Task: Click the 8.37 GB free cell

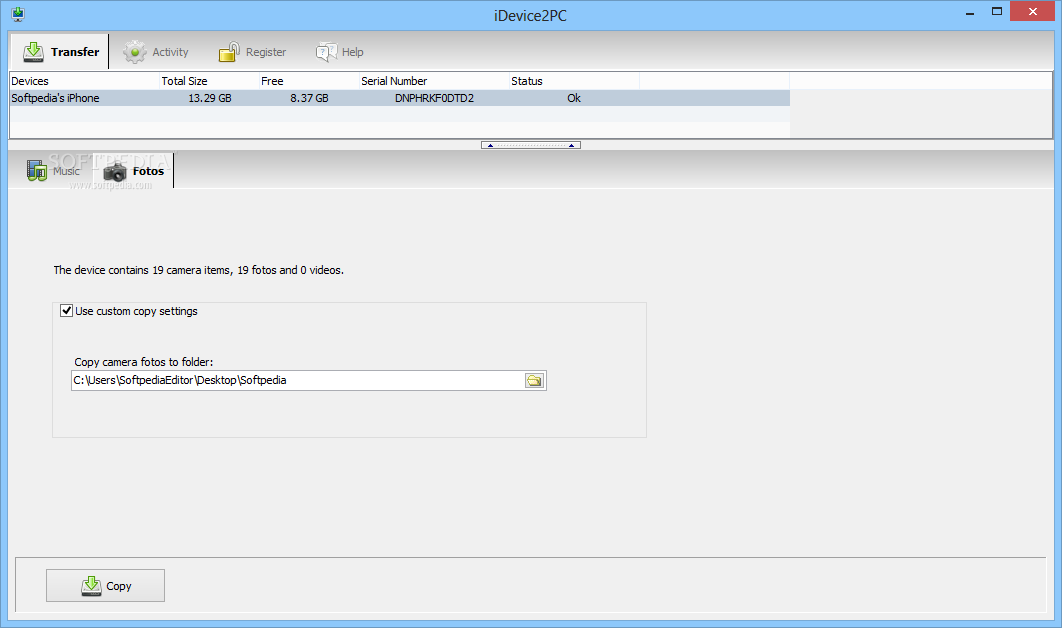Action: pyautogui.click(x=310, y=98)
